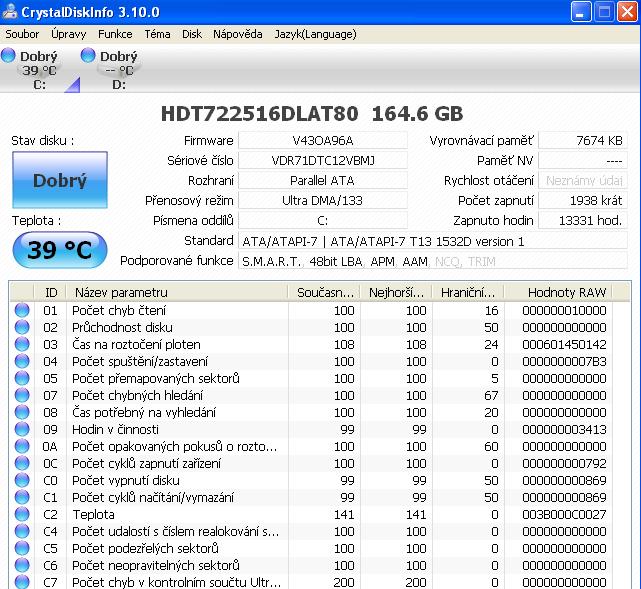641x589 pixels.
Task: Click the CrystalDiskInfo title bar icon
Action: 11,11
